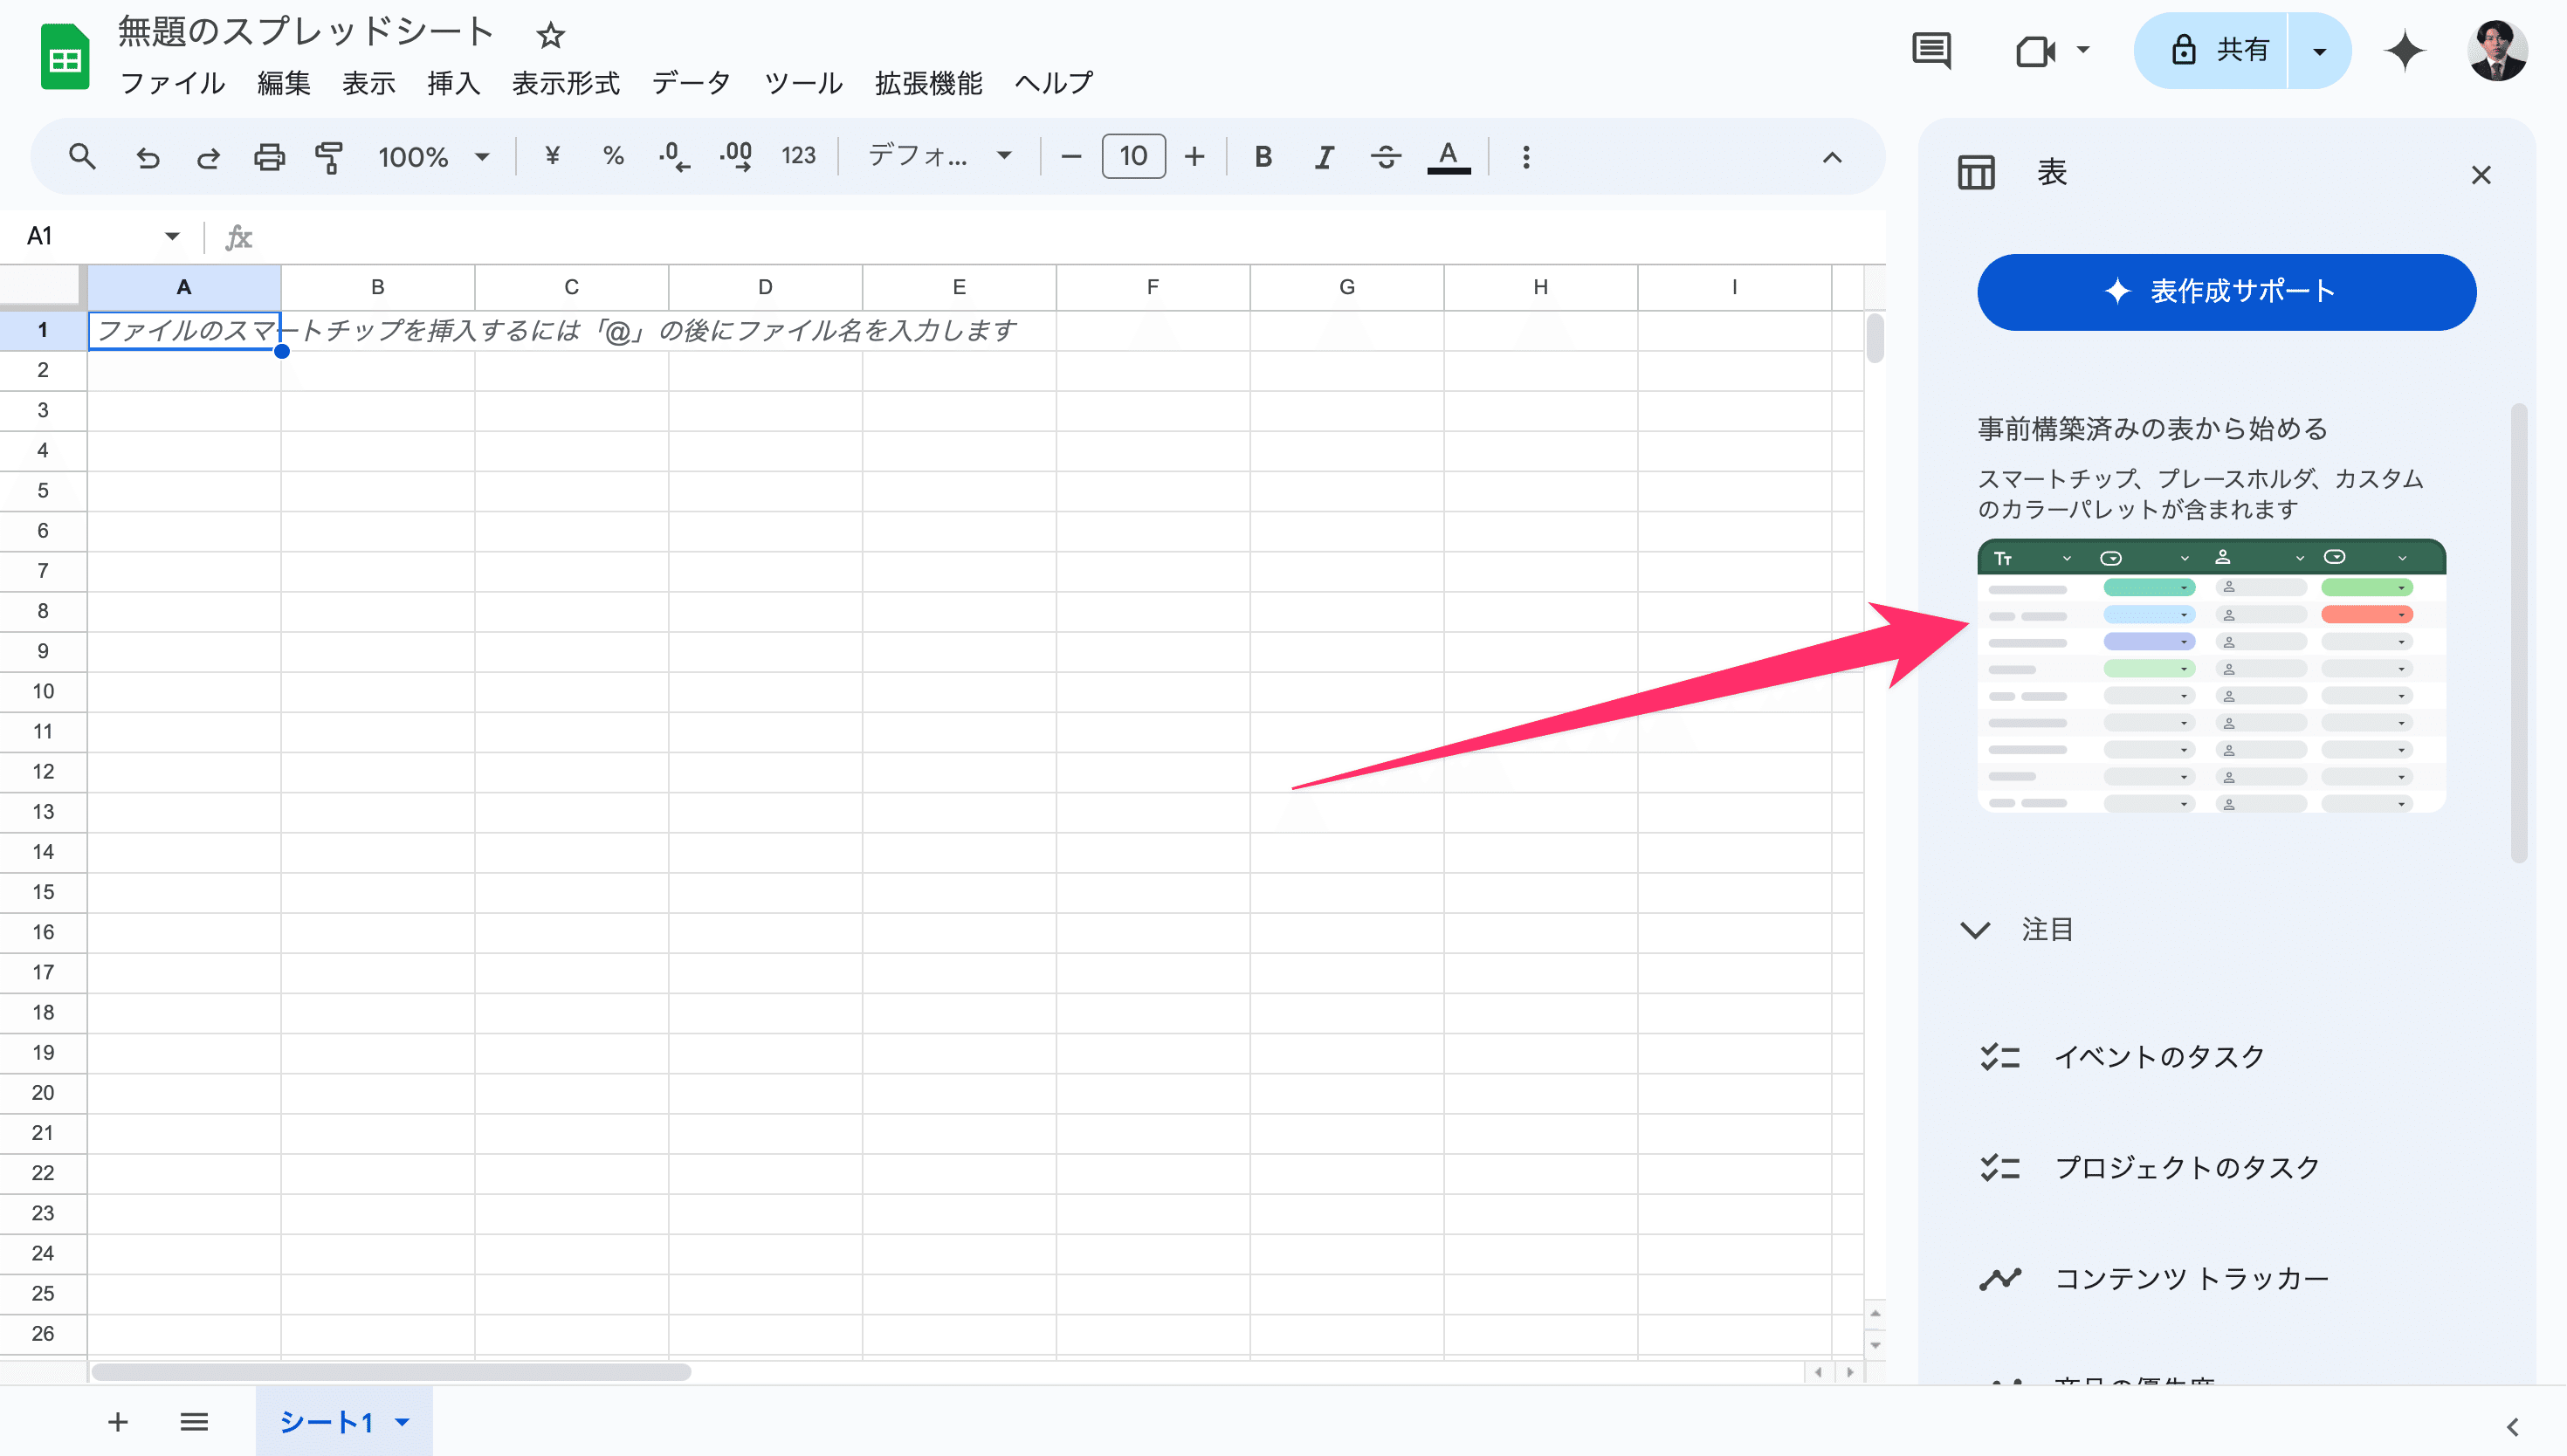This screenshot has height=1456, width=2567.
Task: Toggle italic formatting
Action: [1324, 157]
